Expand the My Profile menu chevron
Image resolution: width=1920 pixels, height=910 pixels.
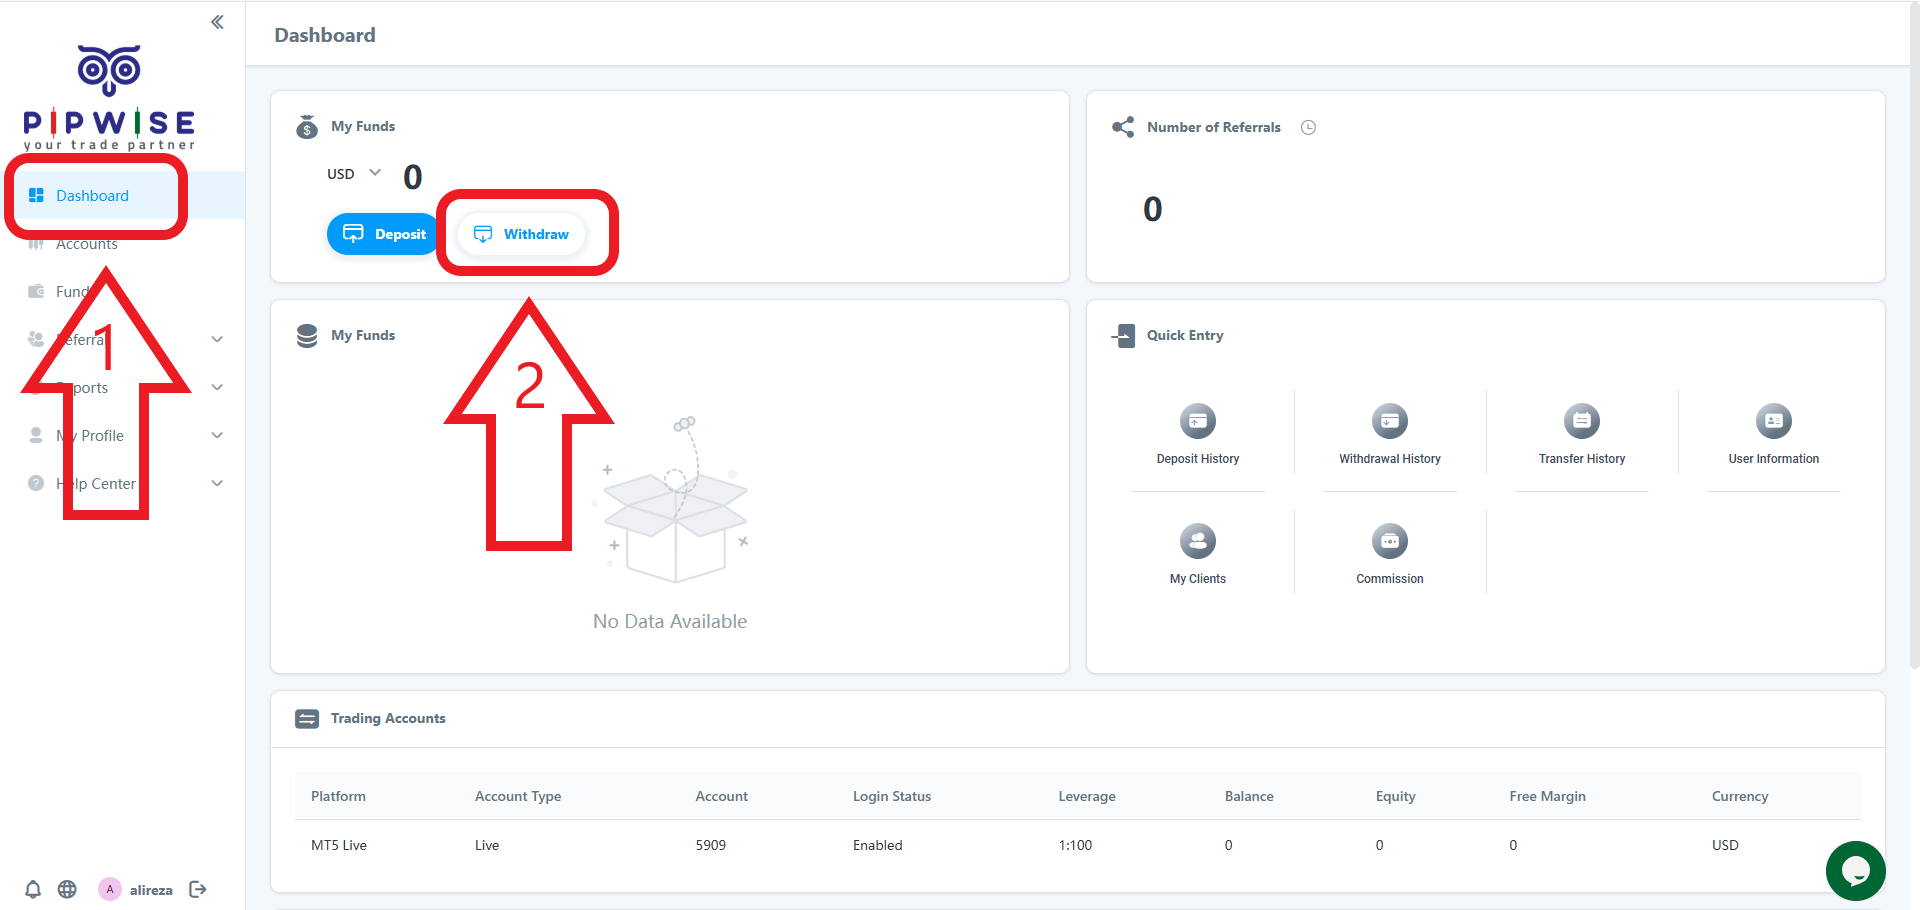217,435
